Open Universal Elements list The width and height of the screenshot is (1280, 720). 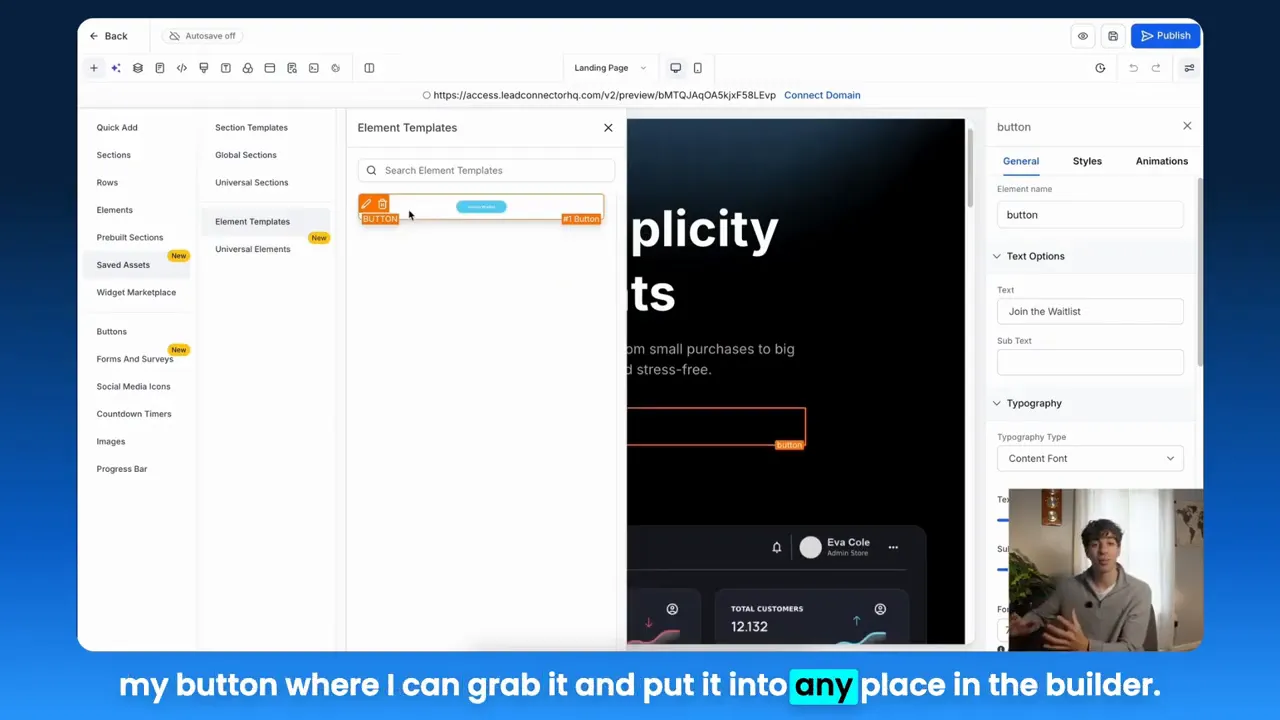252,249
